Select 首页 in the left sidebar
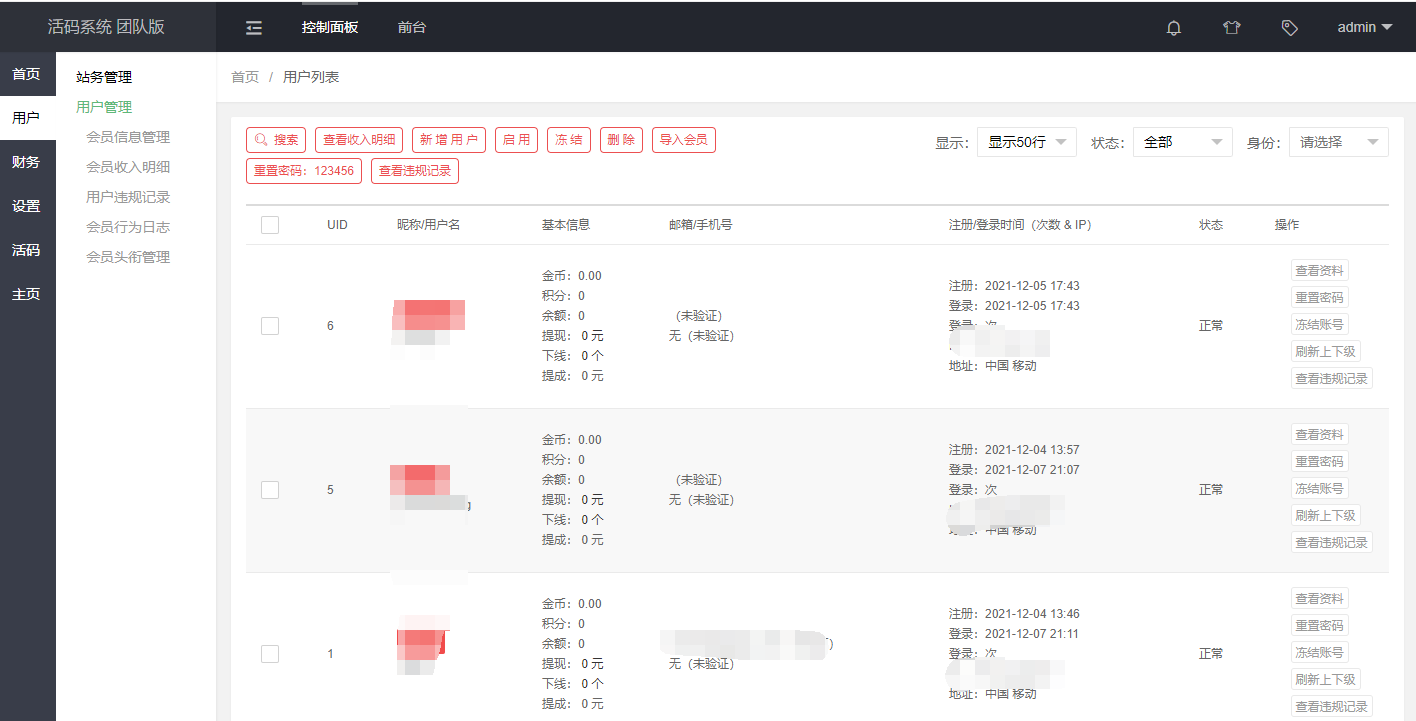Screen dimensions: 1416x721 (x=27, y=74)
